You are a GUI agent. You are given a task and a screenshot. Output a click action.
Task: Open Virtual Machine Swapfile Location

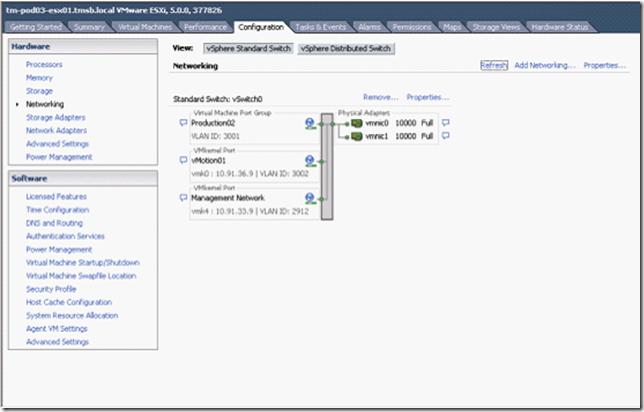(x=81, y=276)
